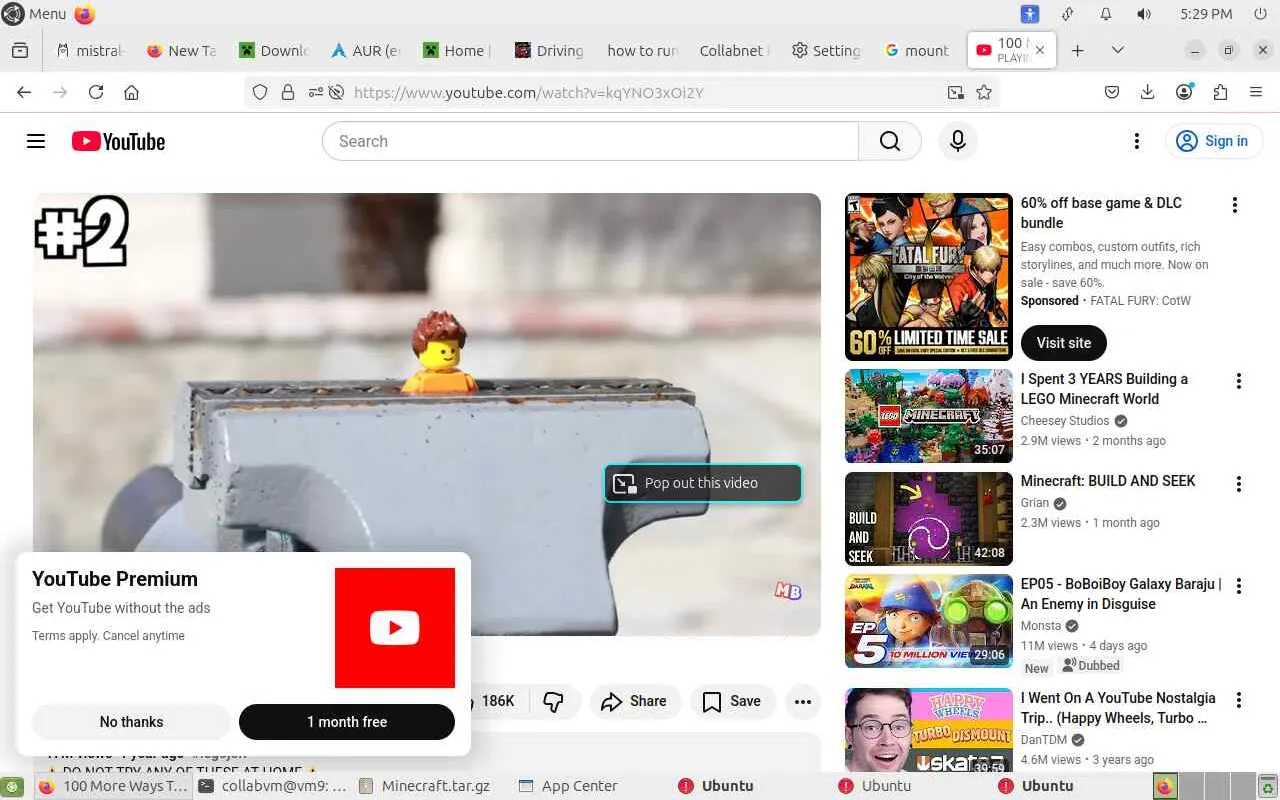Open the power menu icon in top panel
1280x800 pixels.
coord(1258,14)
